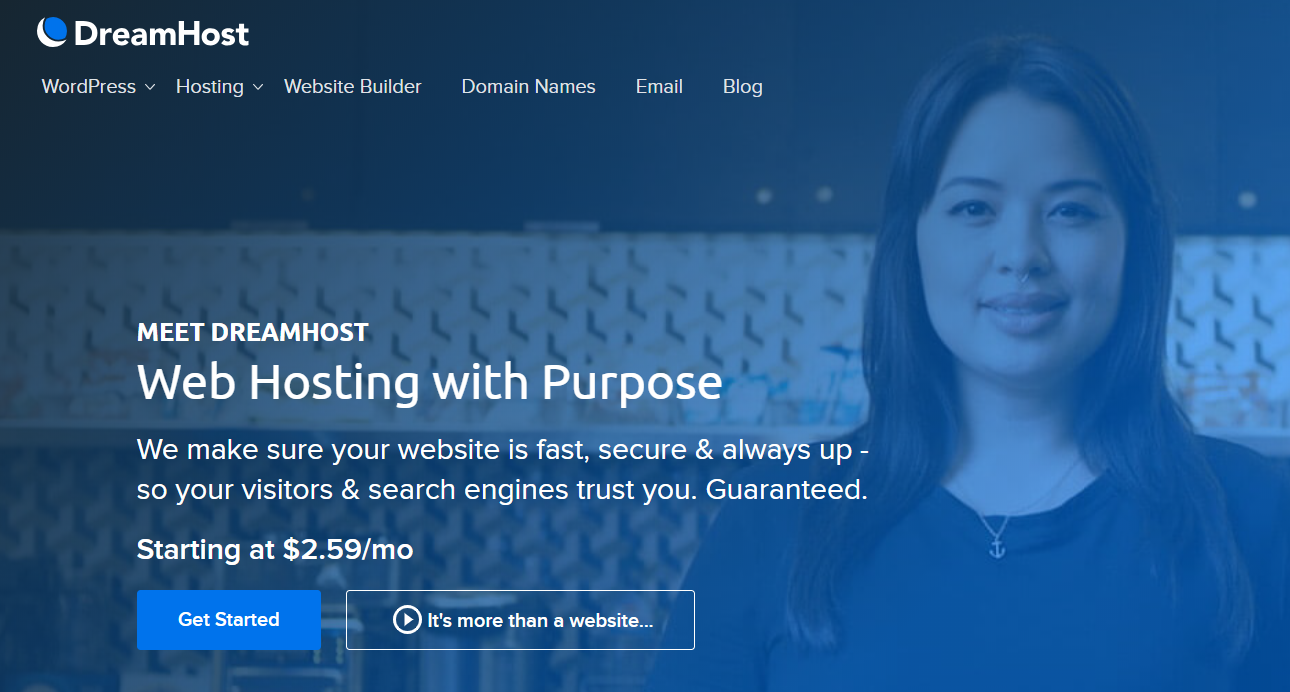The height and width of the screenshot is (692, 1290).
Task: Open the WordPress menu
Action: coord(89,87)
